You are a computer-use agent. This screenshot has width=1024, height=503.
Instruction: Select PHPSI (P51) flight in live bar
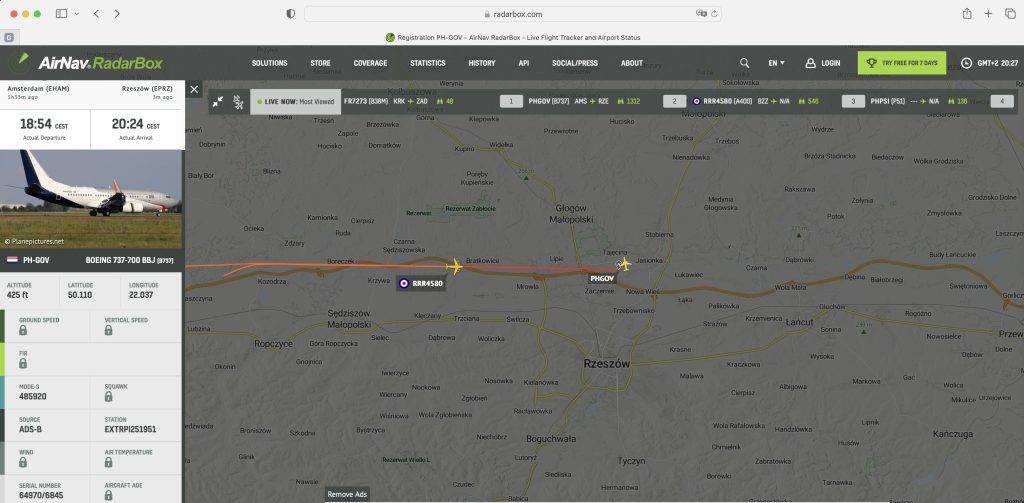[920, 101]
